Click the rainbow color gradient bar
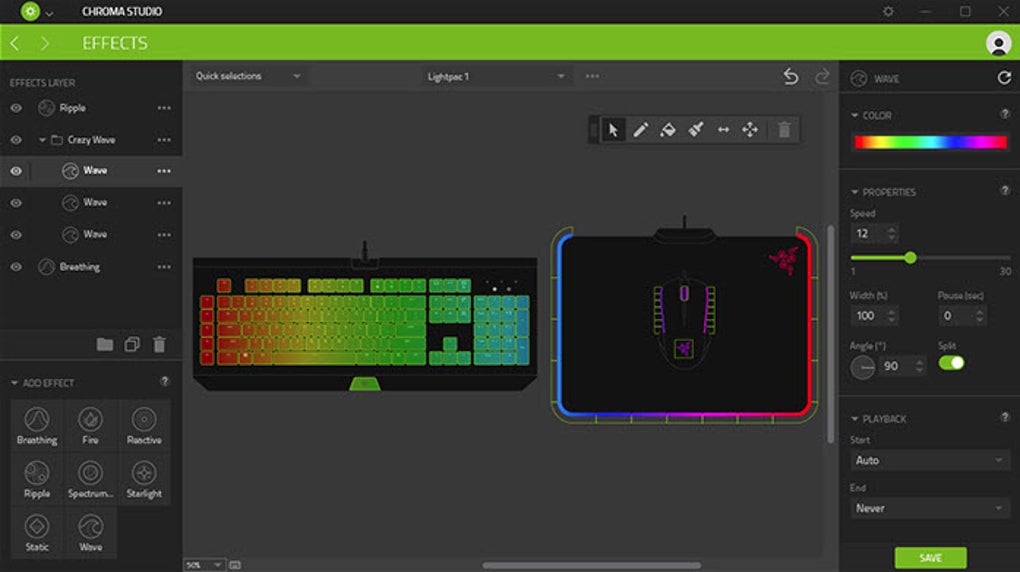1020x572 pixels. tap(930, 143)
